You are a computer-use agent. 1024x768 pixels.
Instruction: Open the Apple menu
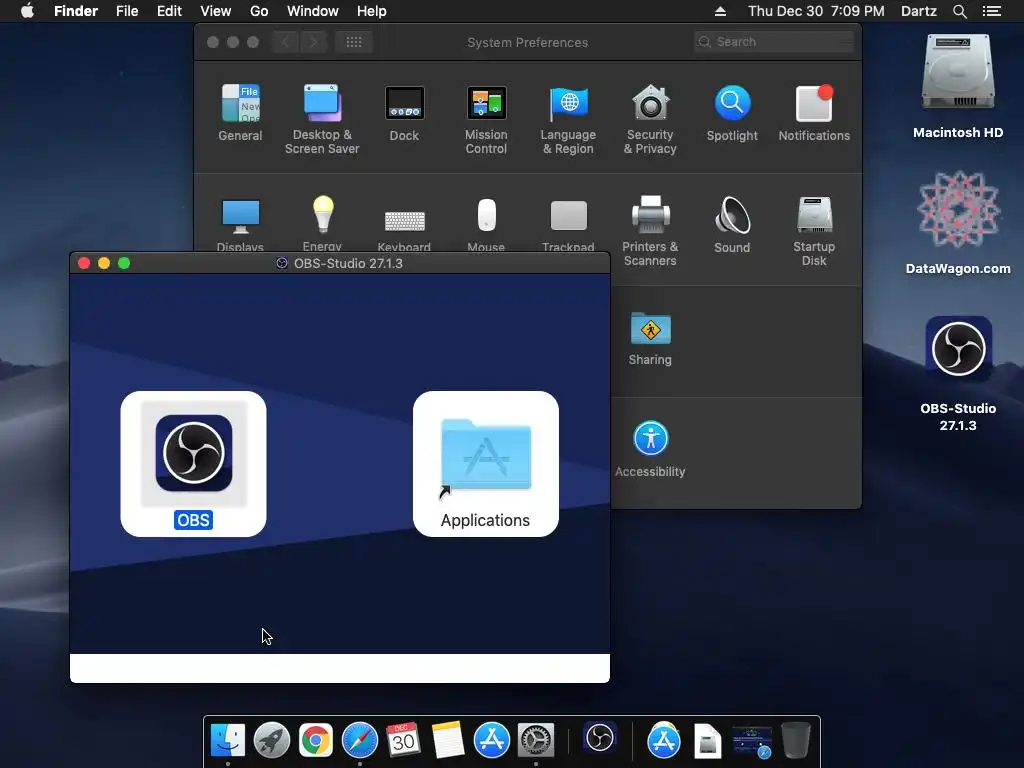coord(27,11)
